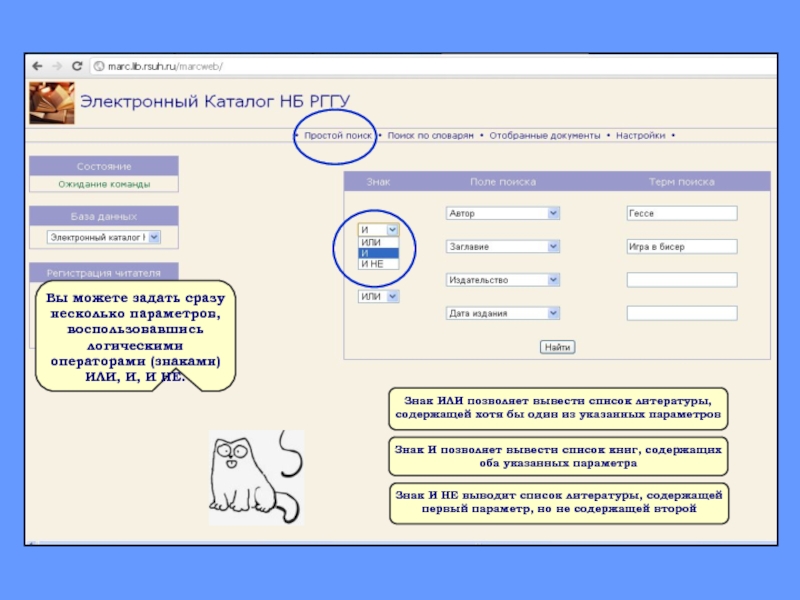The width and height of the screenshot is (800, 600).
Task: Click the Ожидание команды status text
Action: [x=104, y=184]
